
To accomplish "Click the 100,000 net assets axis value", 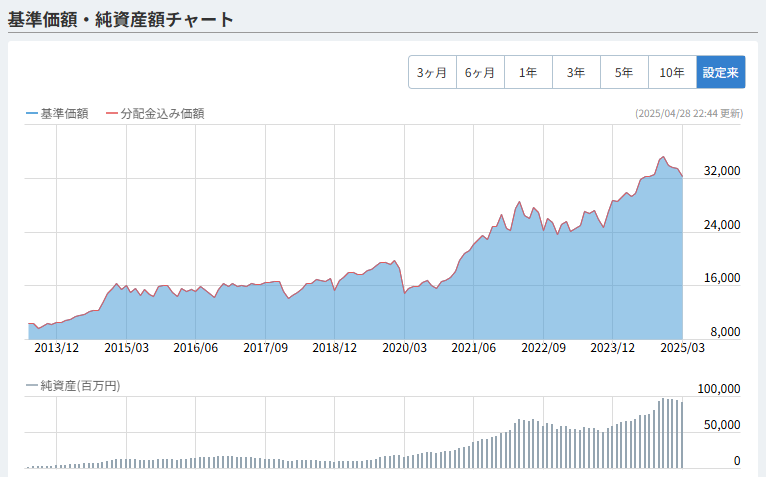I will 719,389.
